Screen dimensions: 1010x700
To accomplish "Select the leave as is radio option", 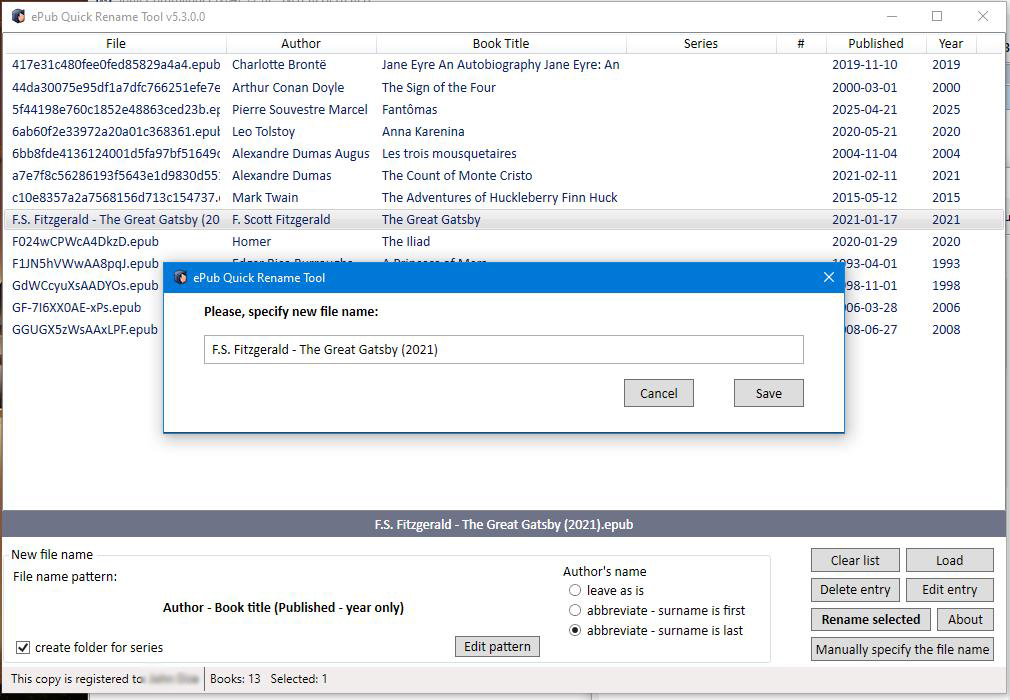I will (575, 591).
